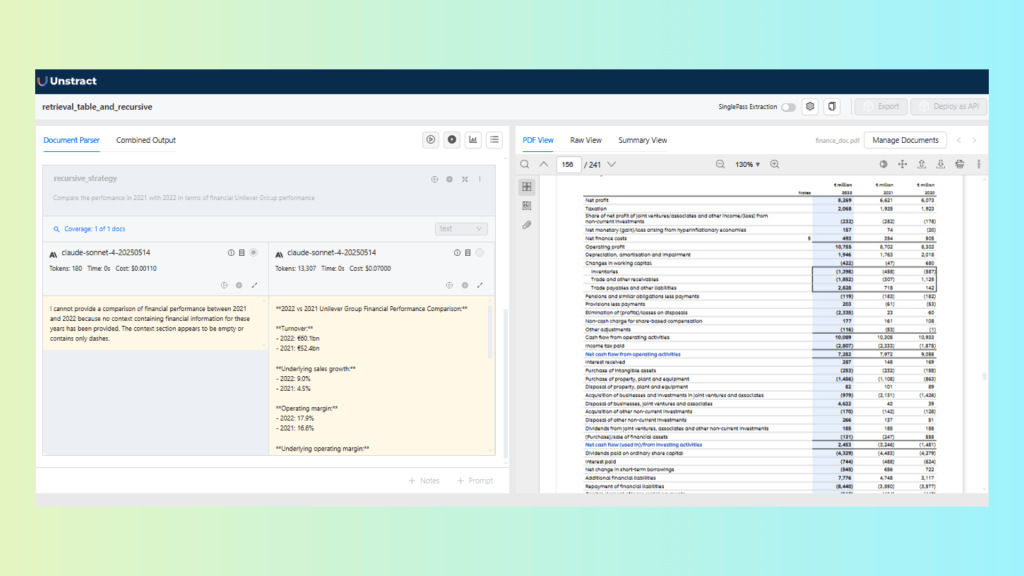The image size is (1024, 576).
Task: Switch to the Combined Output tab
Action: pos(146,140)
